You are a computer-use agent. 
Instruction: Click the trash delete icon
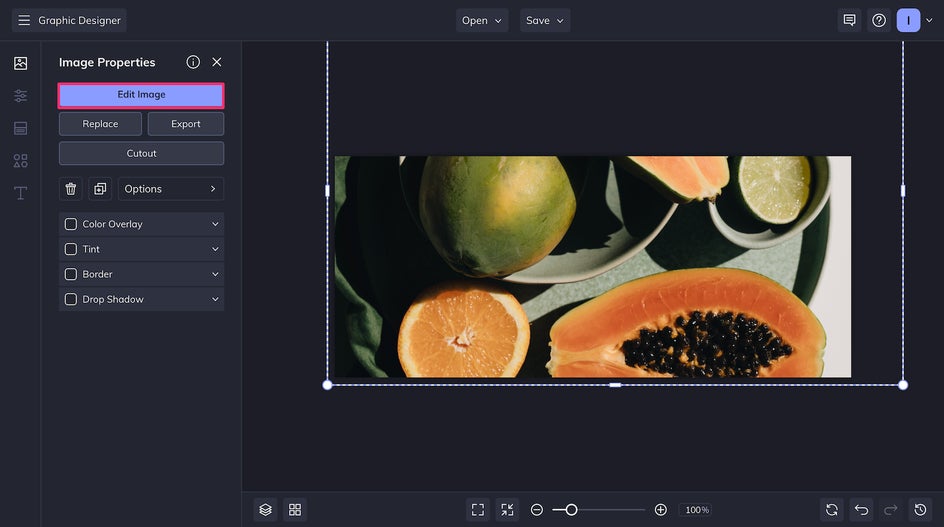pos(71,189)
